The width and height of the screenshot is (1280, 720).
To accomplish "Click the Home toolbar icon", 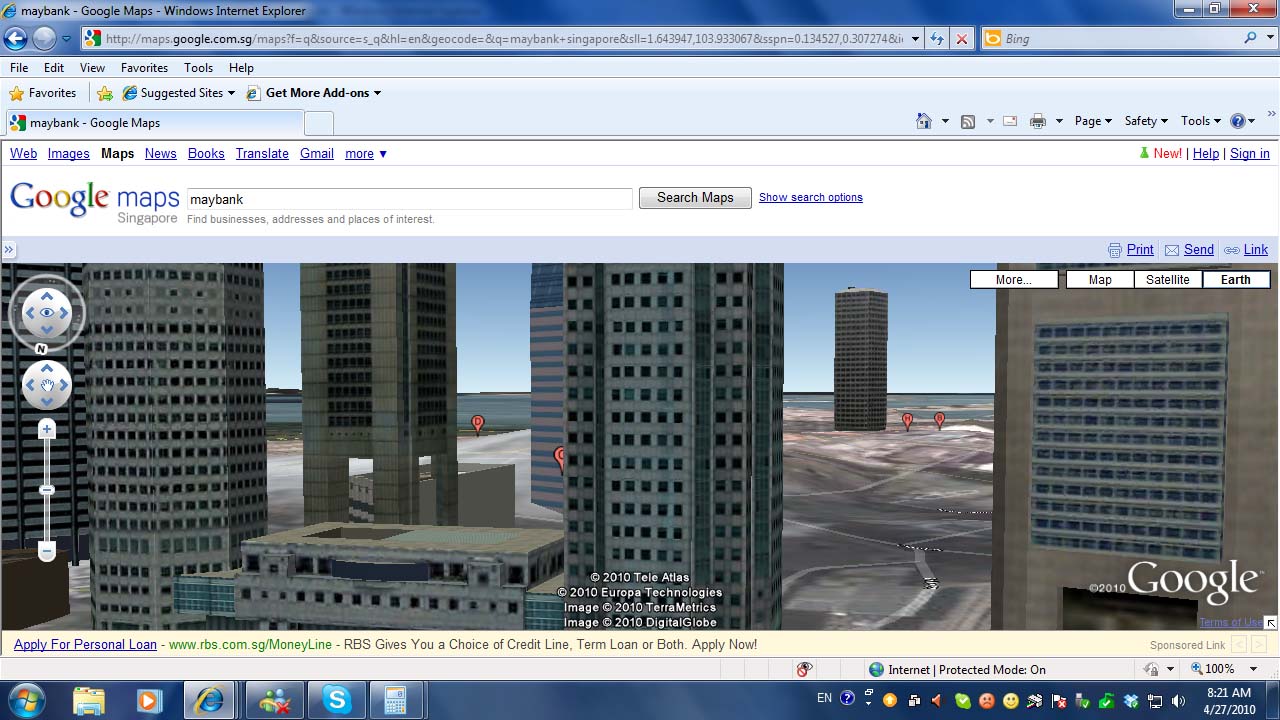I will coord(924,121).
